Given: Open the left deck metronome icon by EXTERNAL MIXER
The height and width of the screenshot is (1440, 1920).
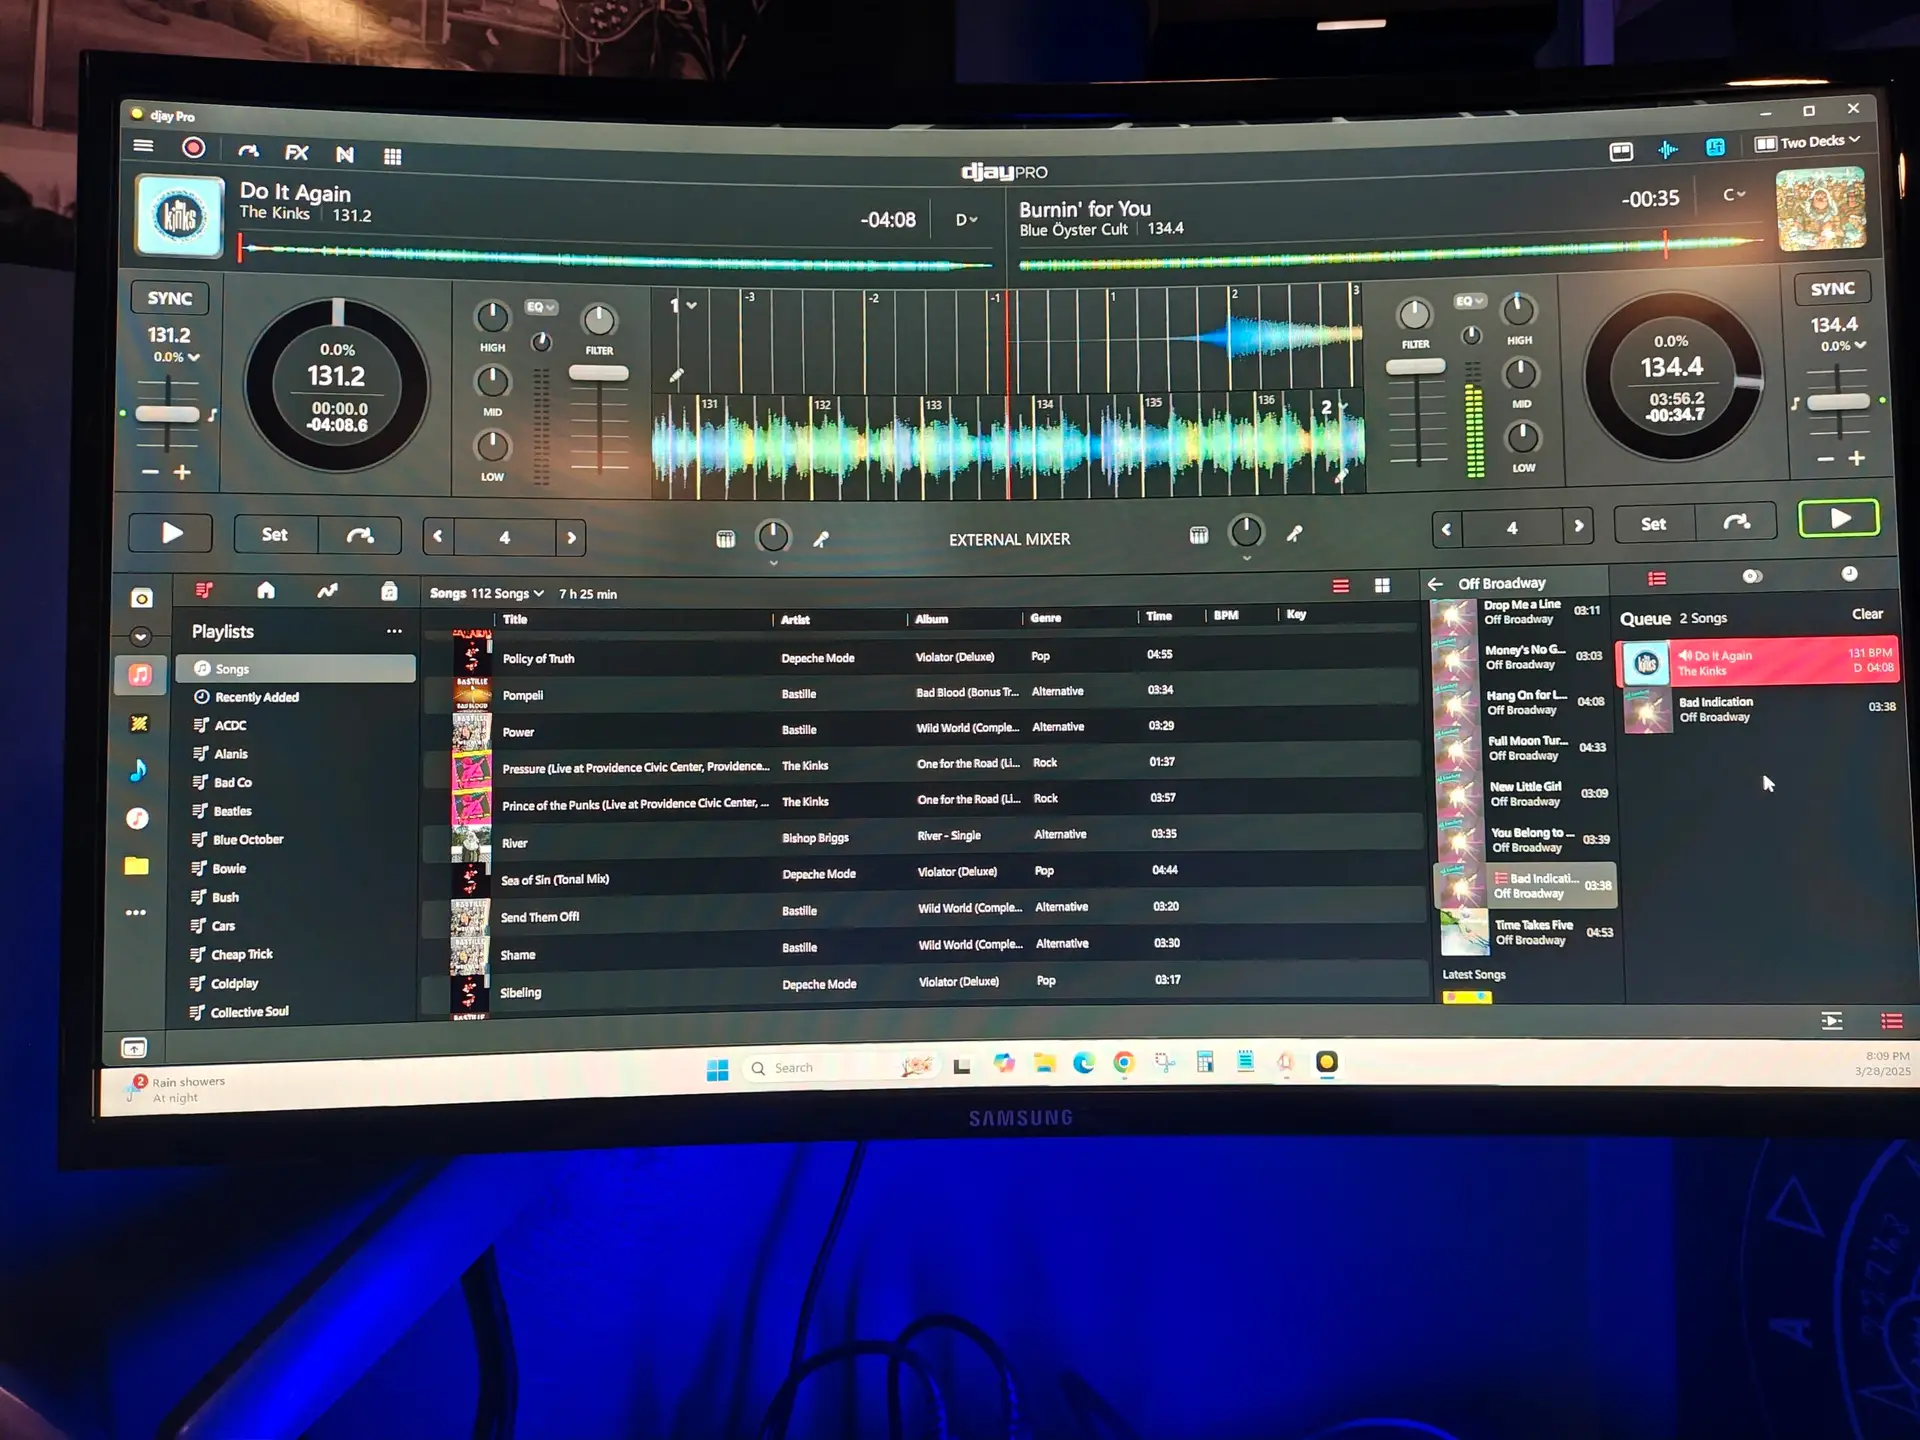Looking at the screenshot, I should [x=726, y=539].
